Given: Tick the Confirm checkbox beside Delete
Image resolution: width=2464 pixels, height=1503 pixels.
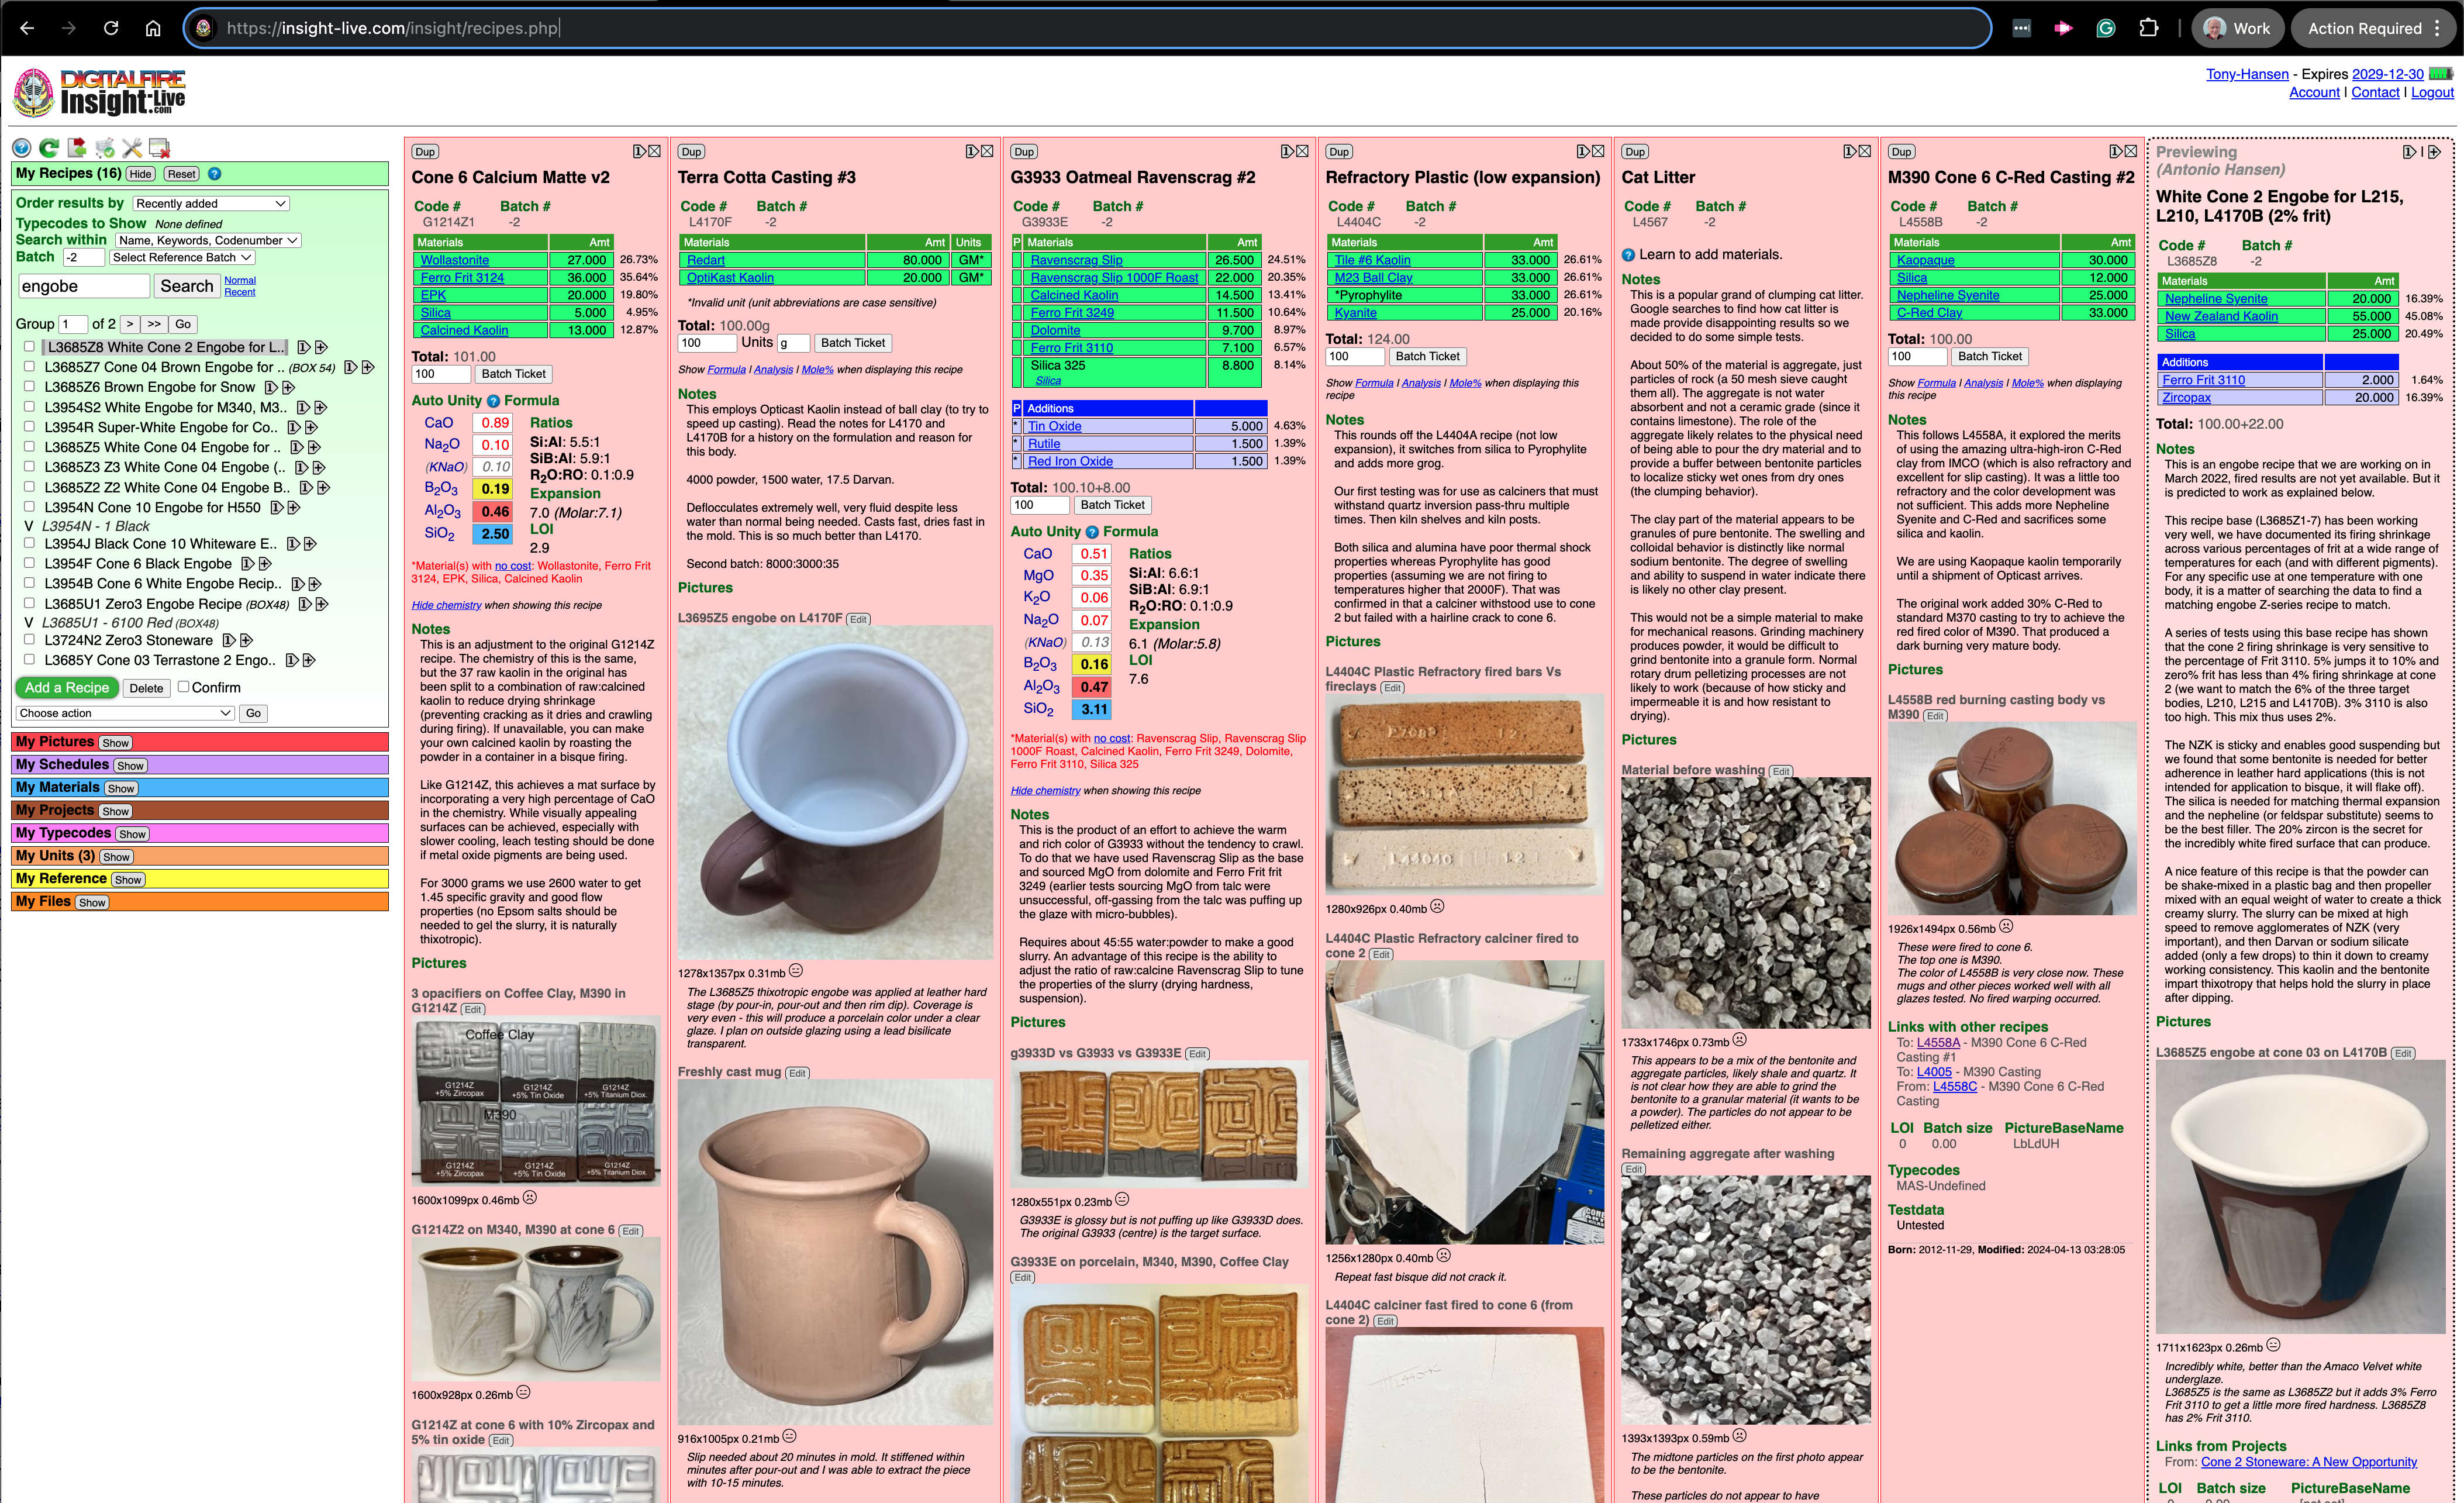Looking at the screenshot, I should point(183,687).
